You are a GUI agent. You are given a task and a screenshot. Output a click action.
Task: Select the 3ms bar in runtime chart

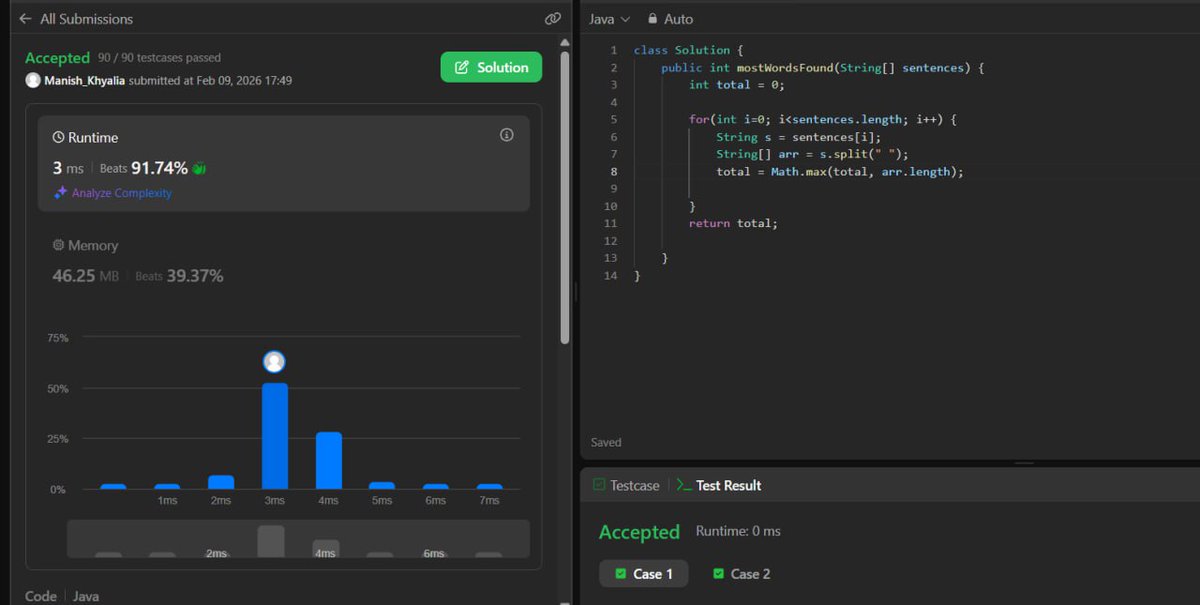point(274,436)
